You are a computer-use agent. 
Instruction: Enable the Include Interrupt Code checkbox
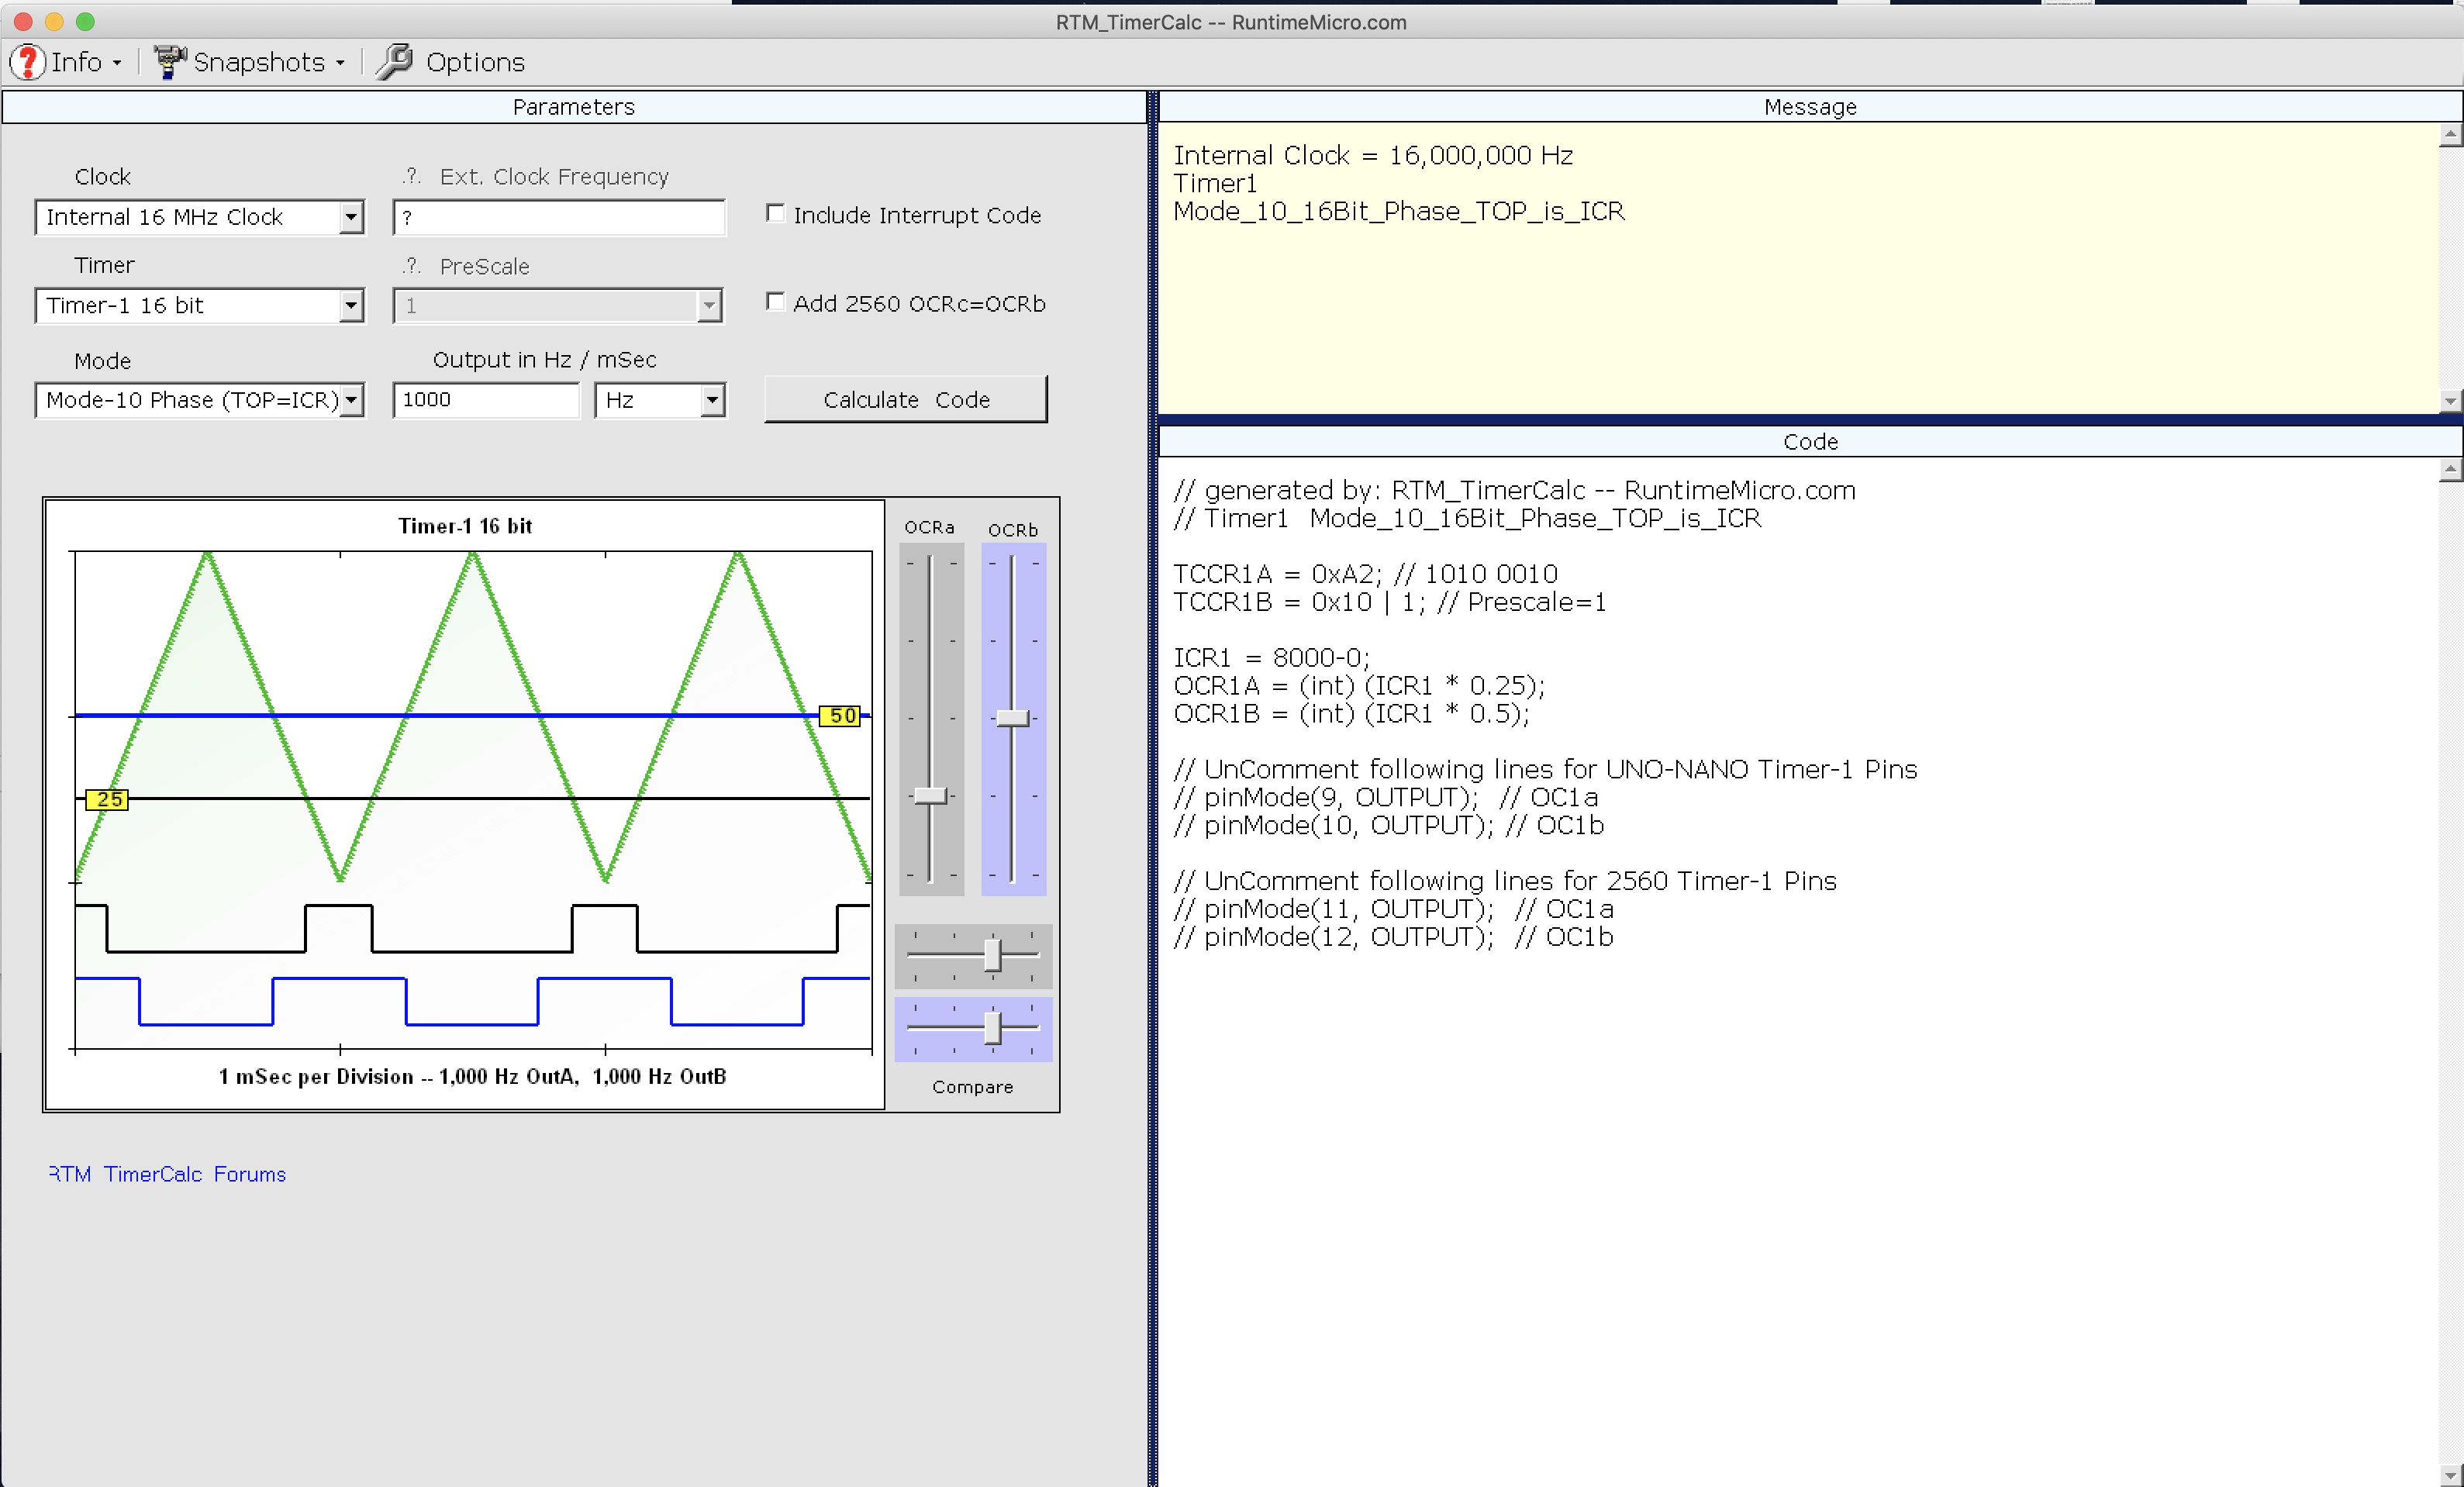coord(775,212)
